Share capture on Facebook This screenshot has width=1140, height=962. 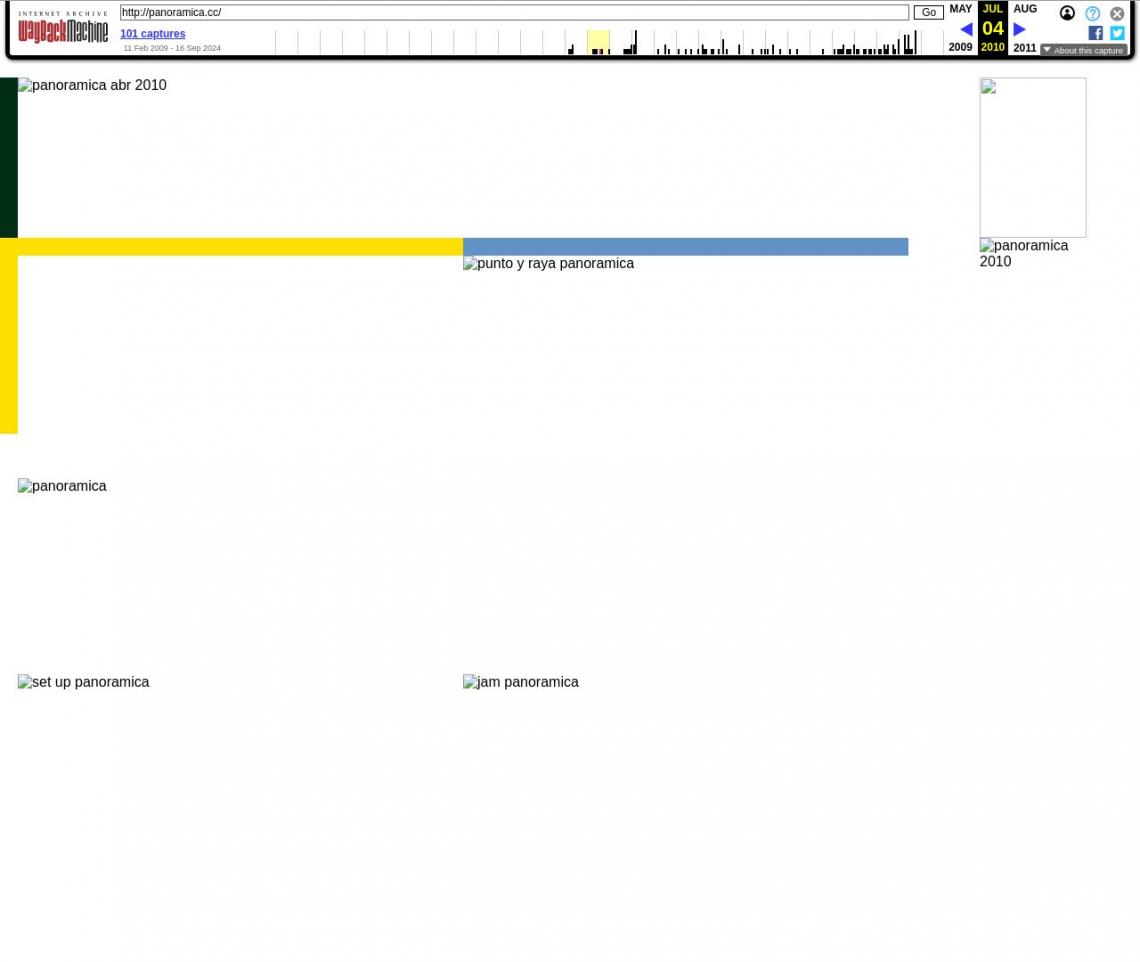1095,33
